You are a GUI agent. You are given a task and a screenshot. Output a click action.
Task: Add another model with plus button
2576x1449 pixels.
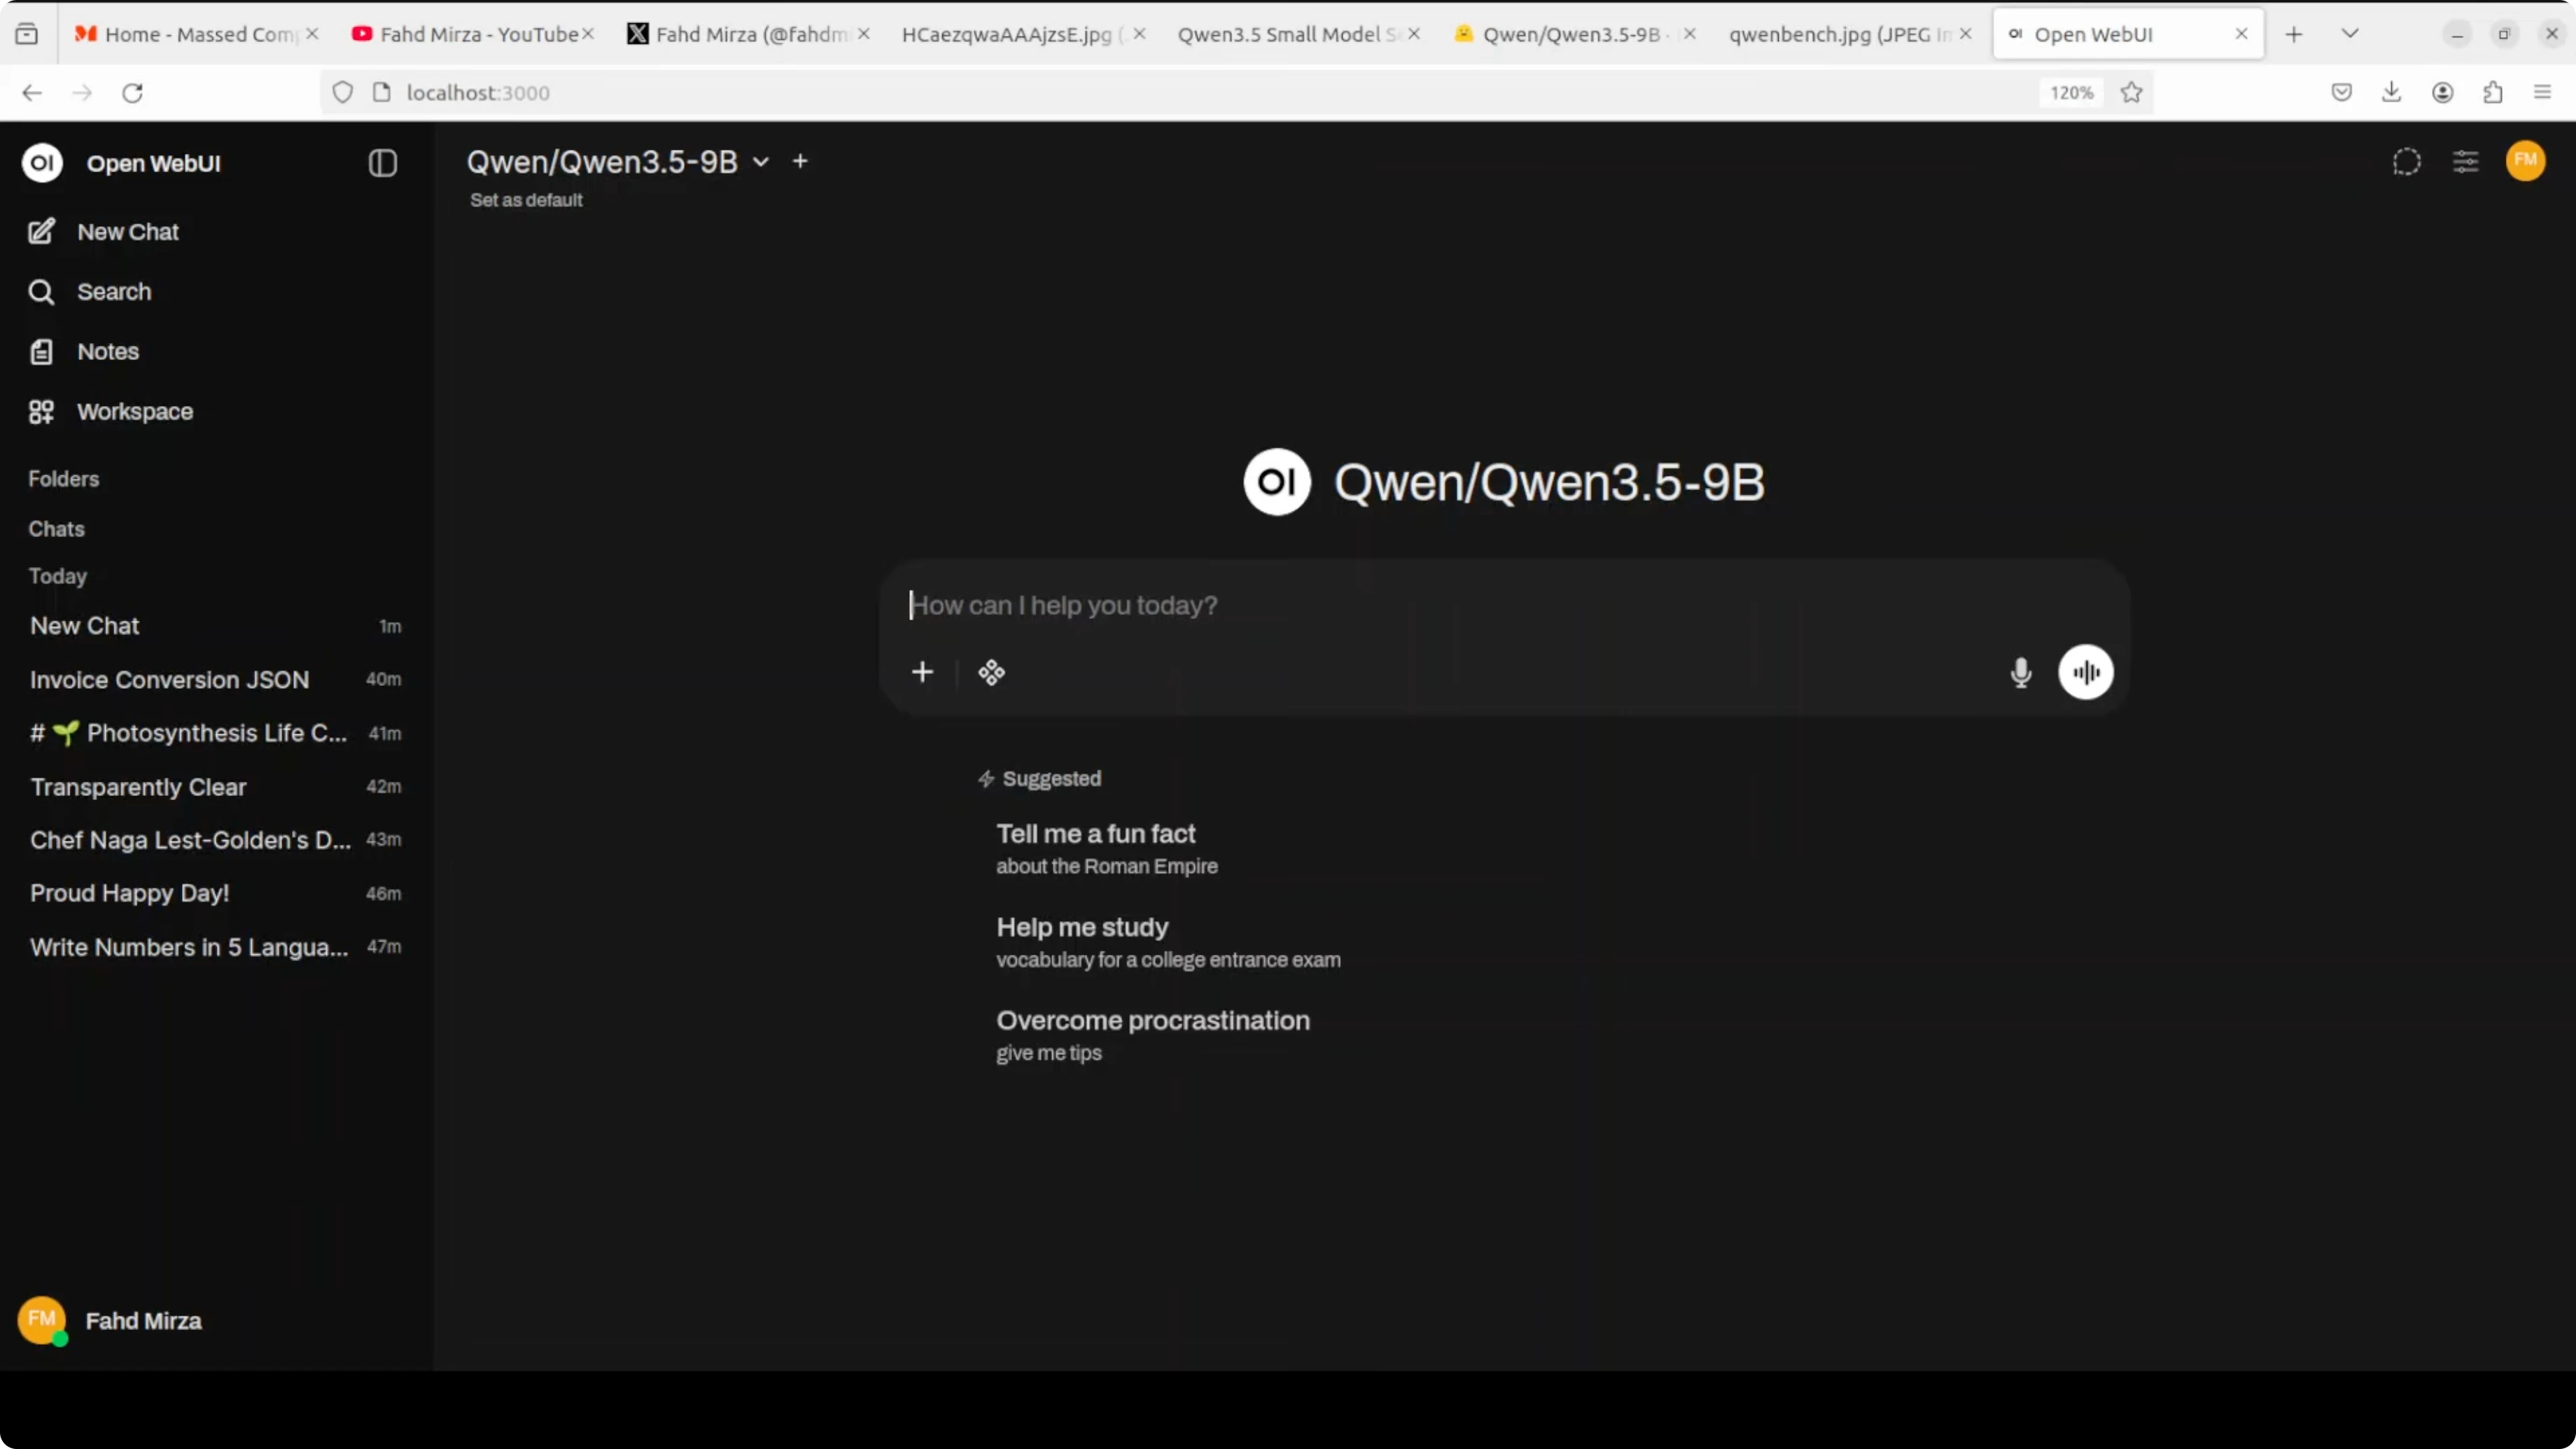(800, 161)
